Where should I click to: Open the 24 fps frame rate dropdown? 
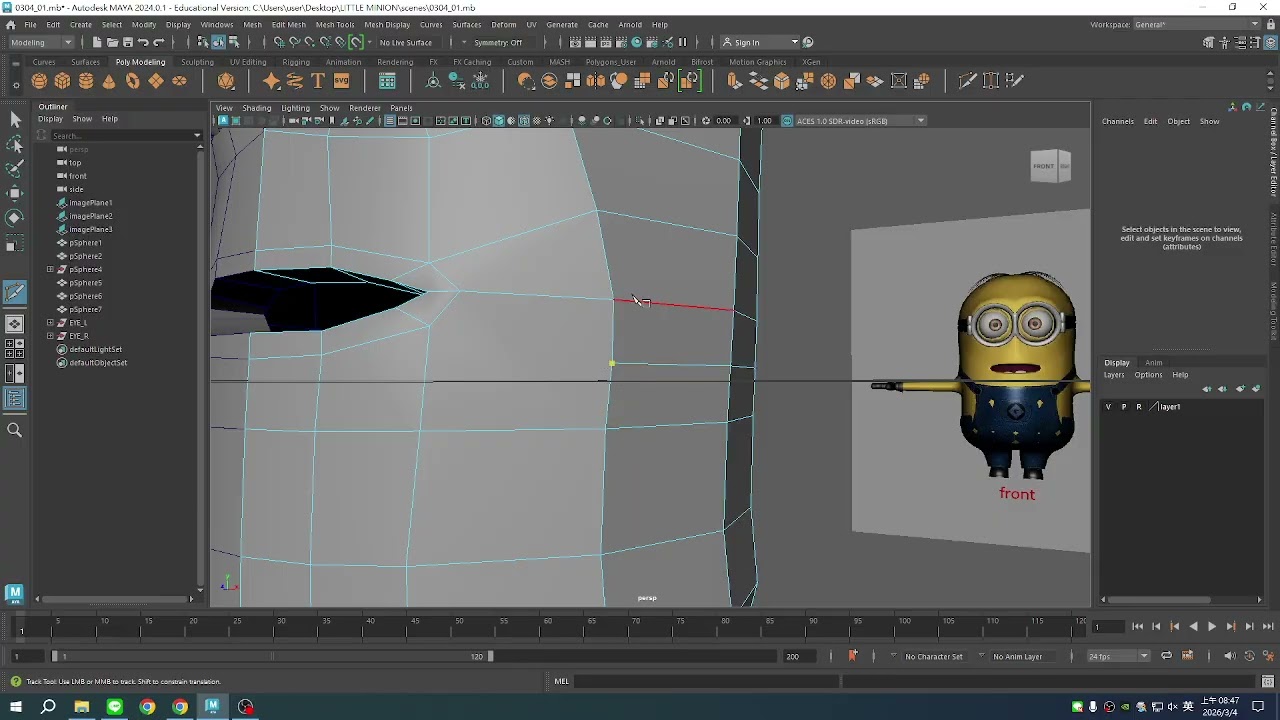coord(1118,656)
